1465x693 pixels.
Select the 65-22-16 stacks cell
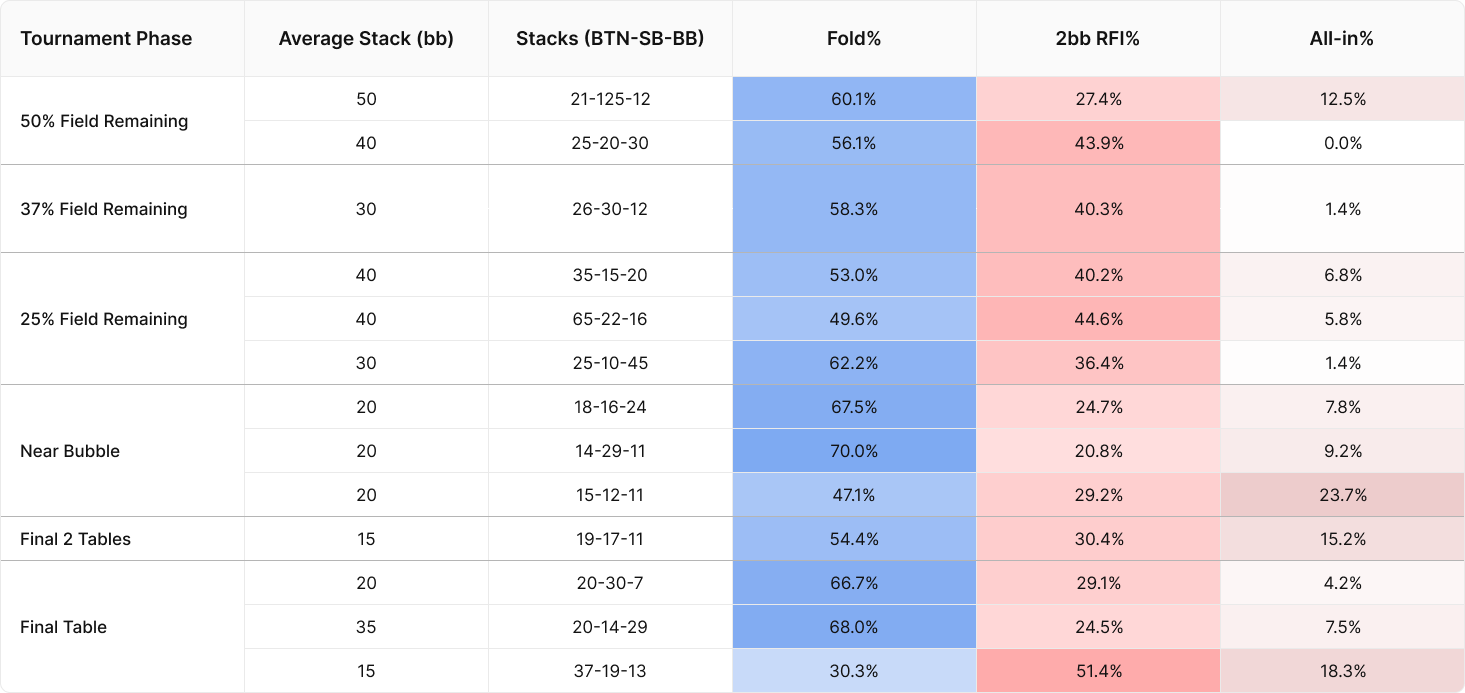click(610, 319)
